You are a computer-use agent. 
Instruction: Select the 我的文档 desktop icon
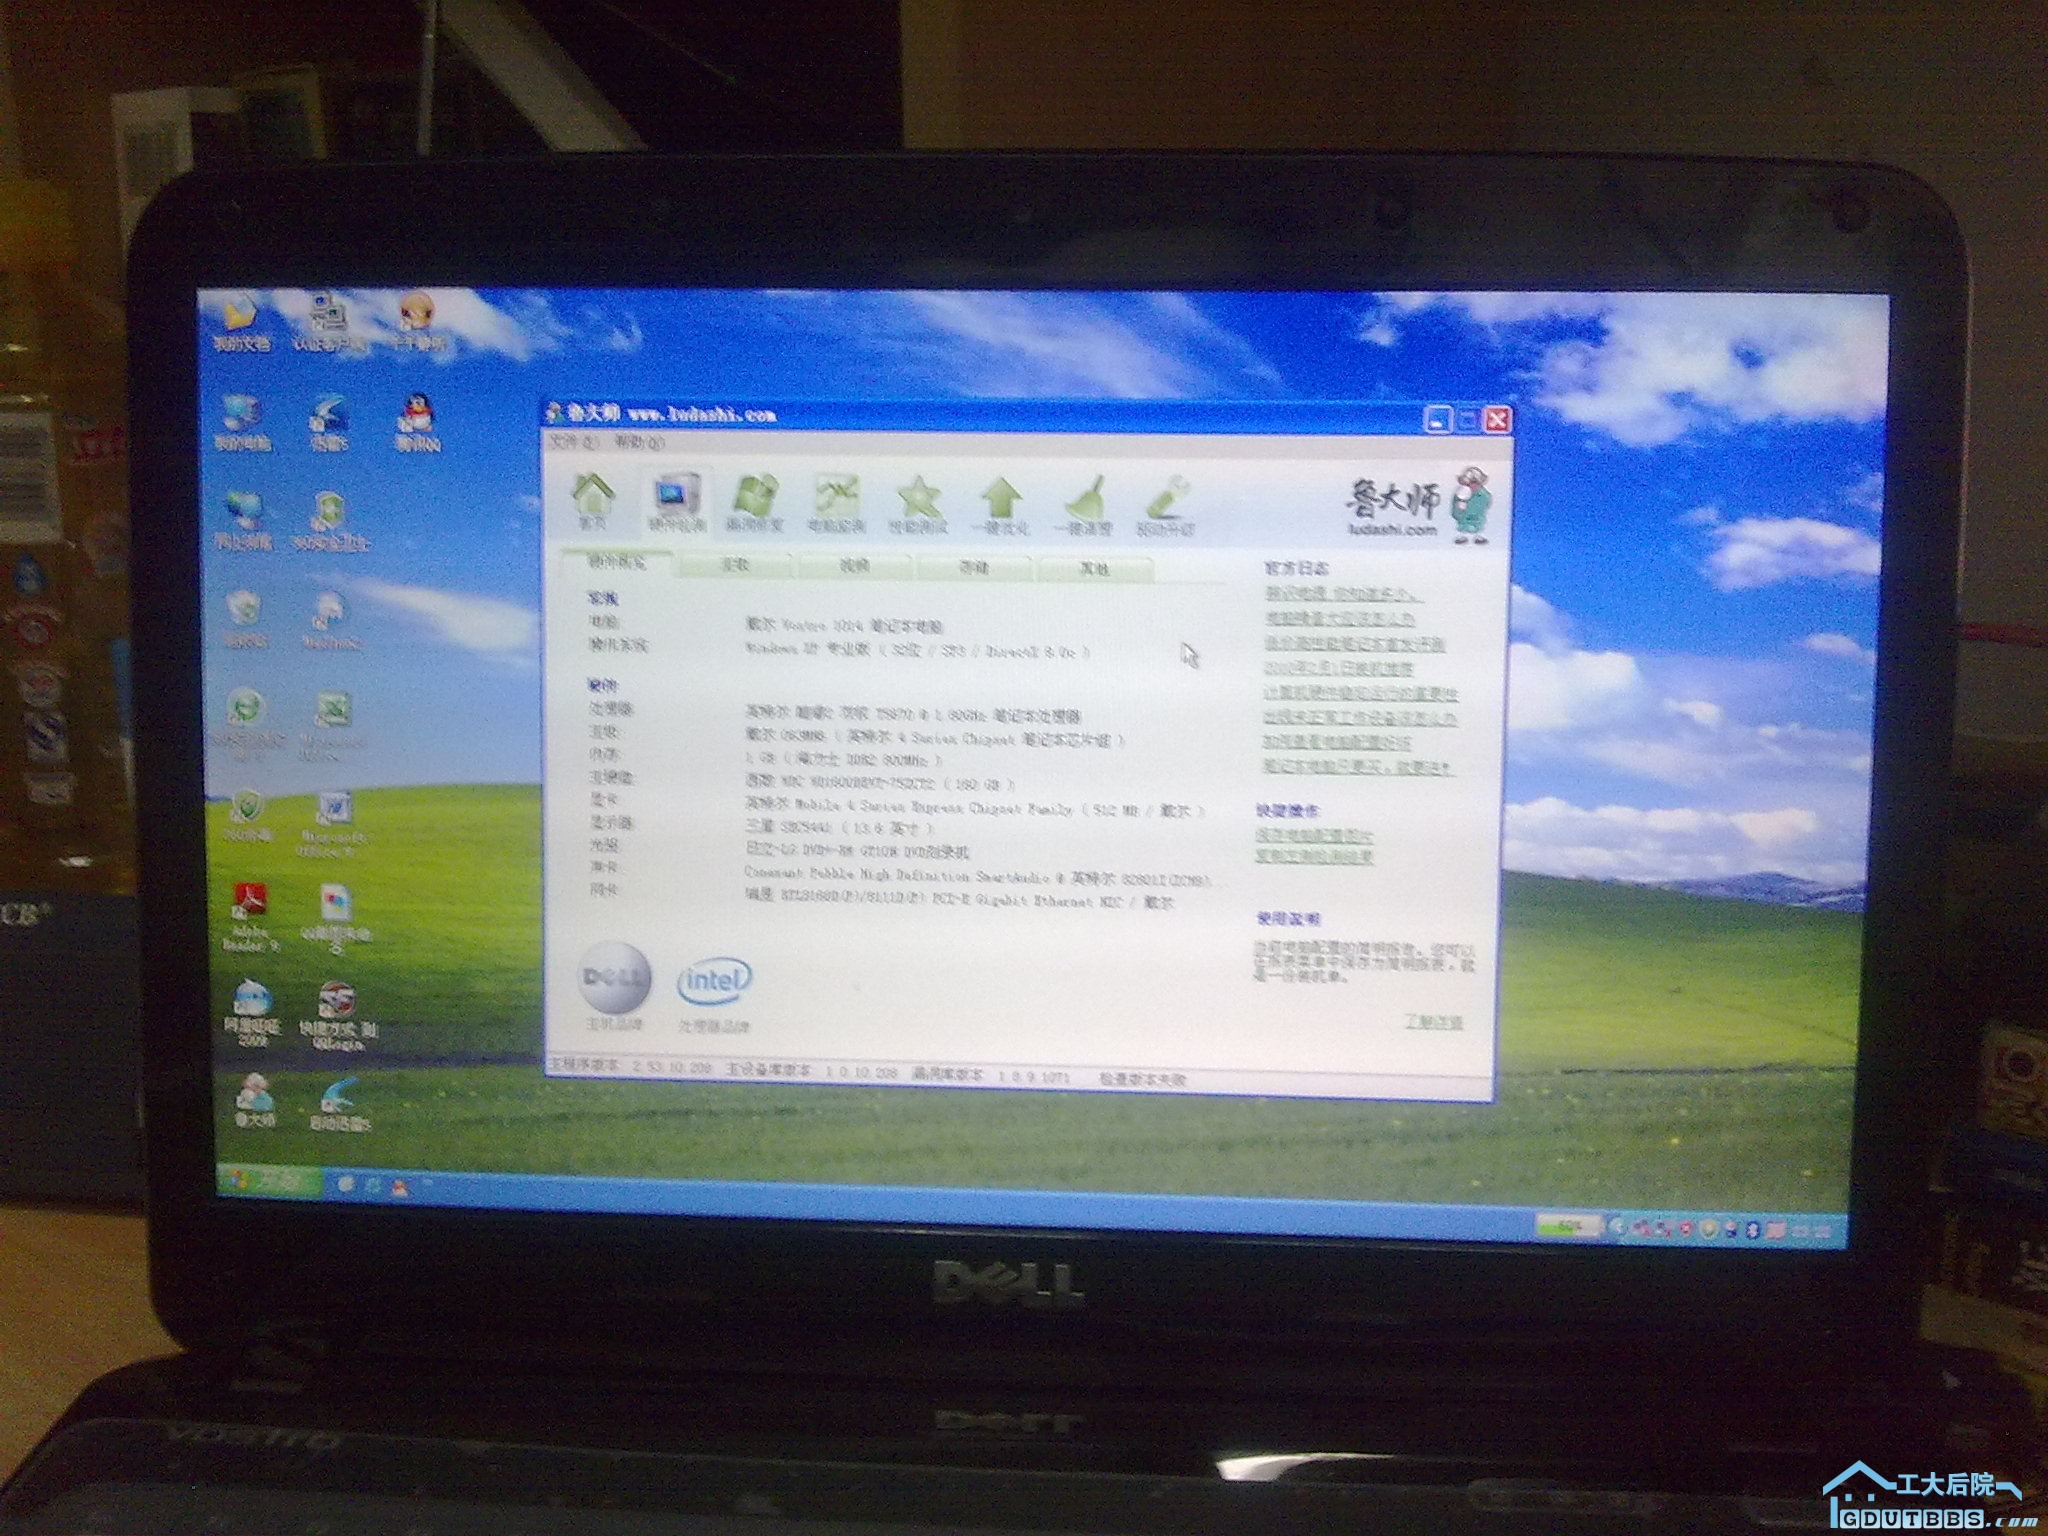240,322
